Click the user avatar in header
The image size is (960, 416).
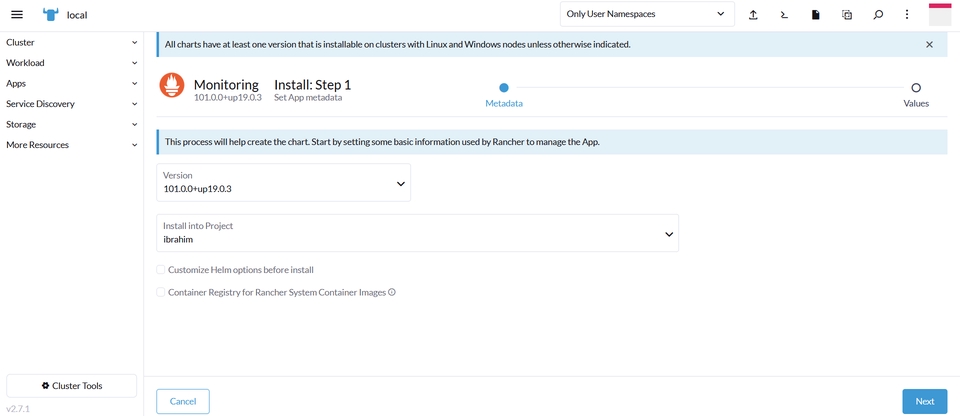(940, 14)
